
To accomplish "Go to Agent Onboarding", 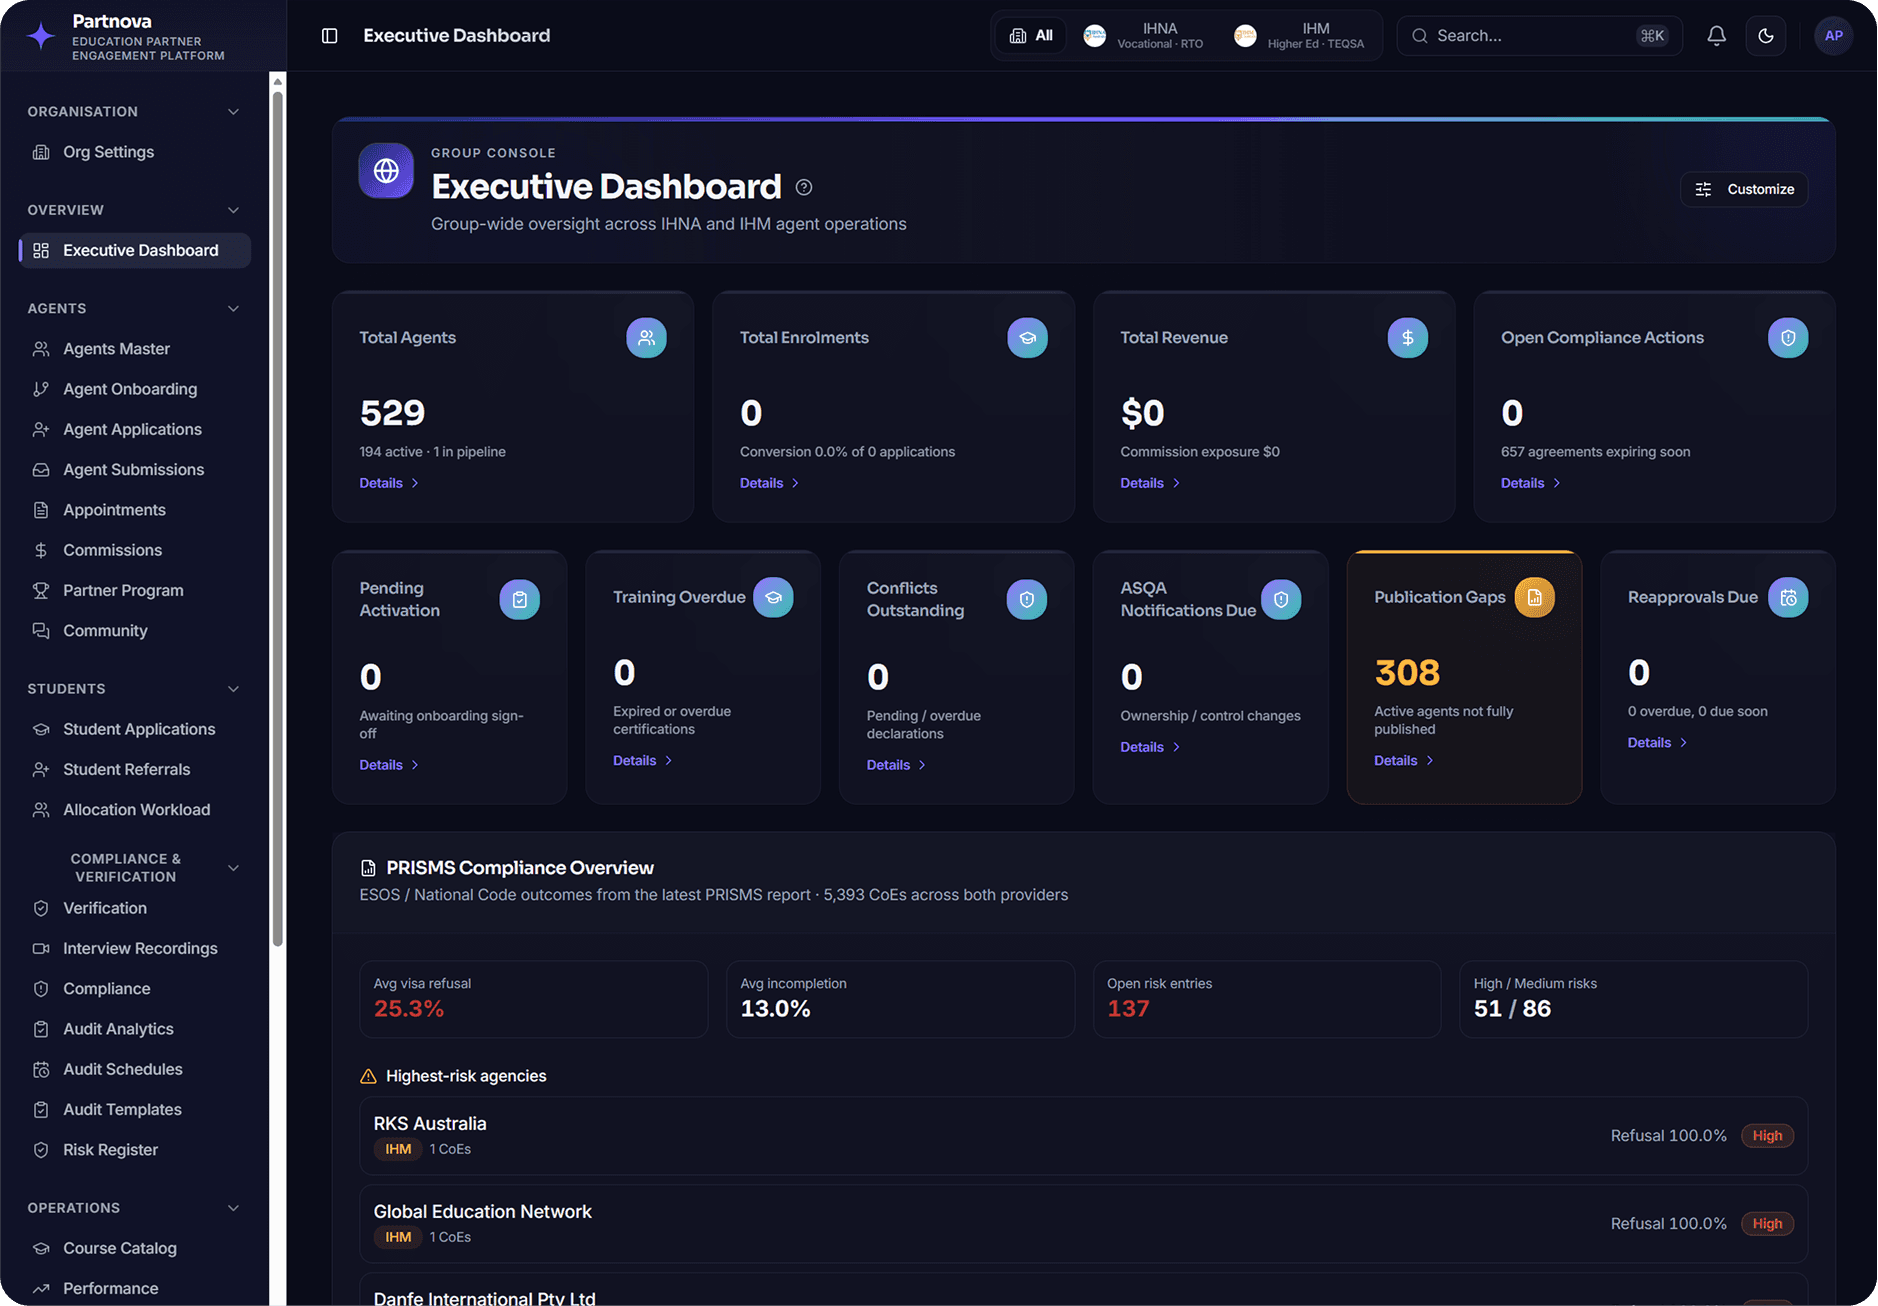I will pos(134,389).
